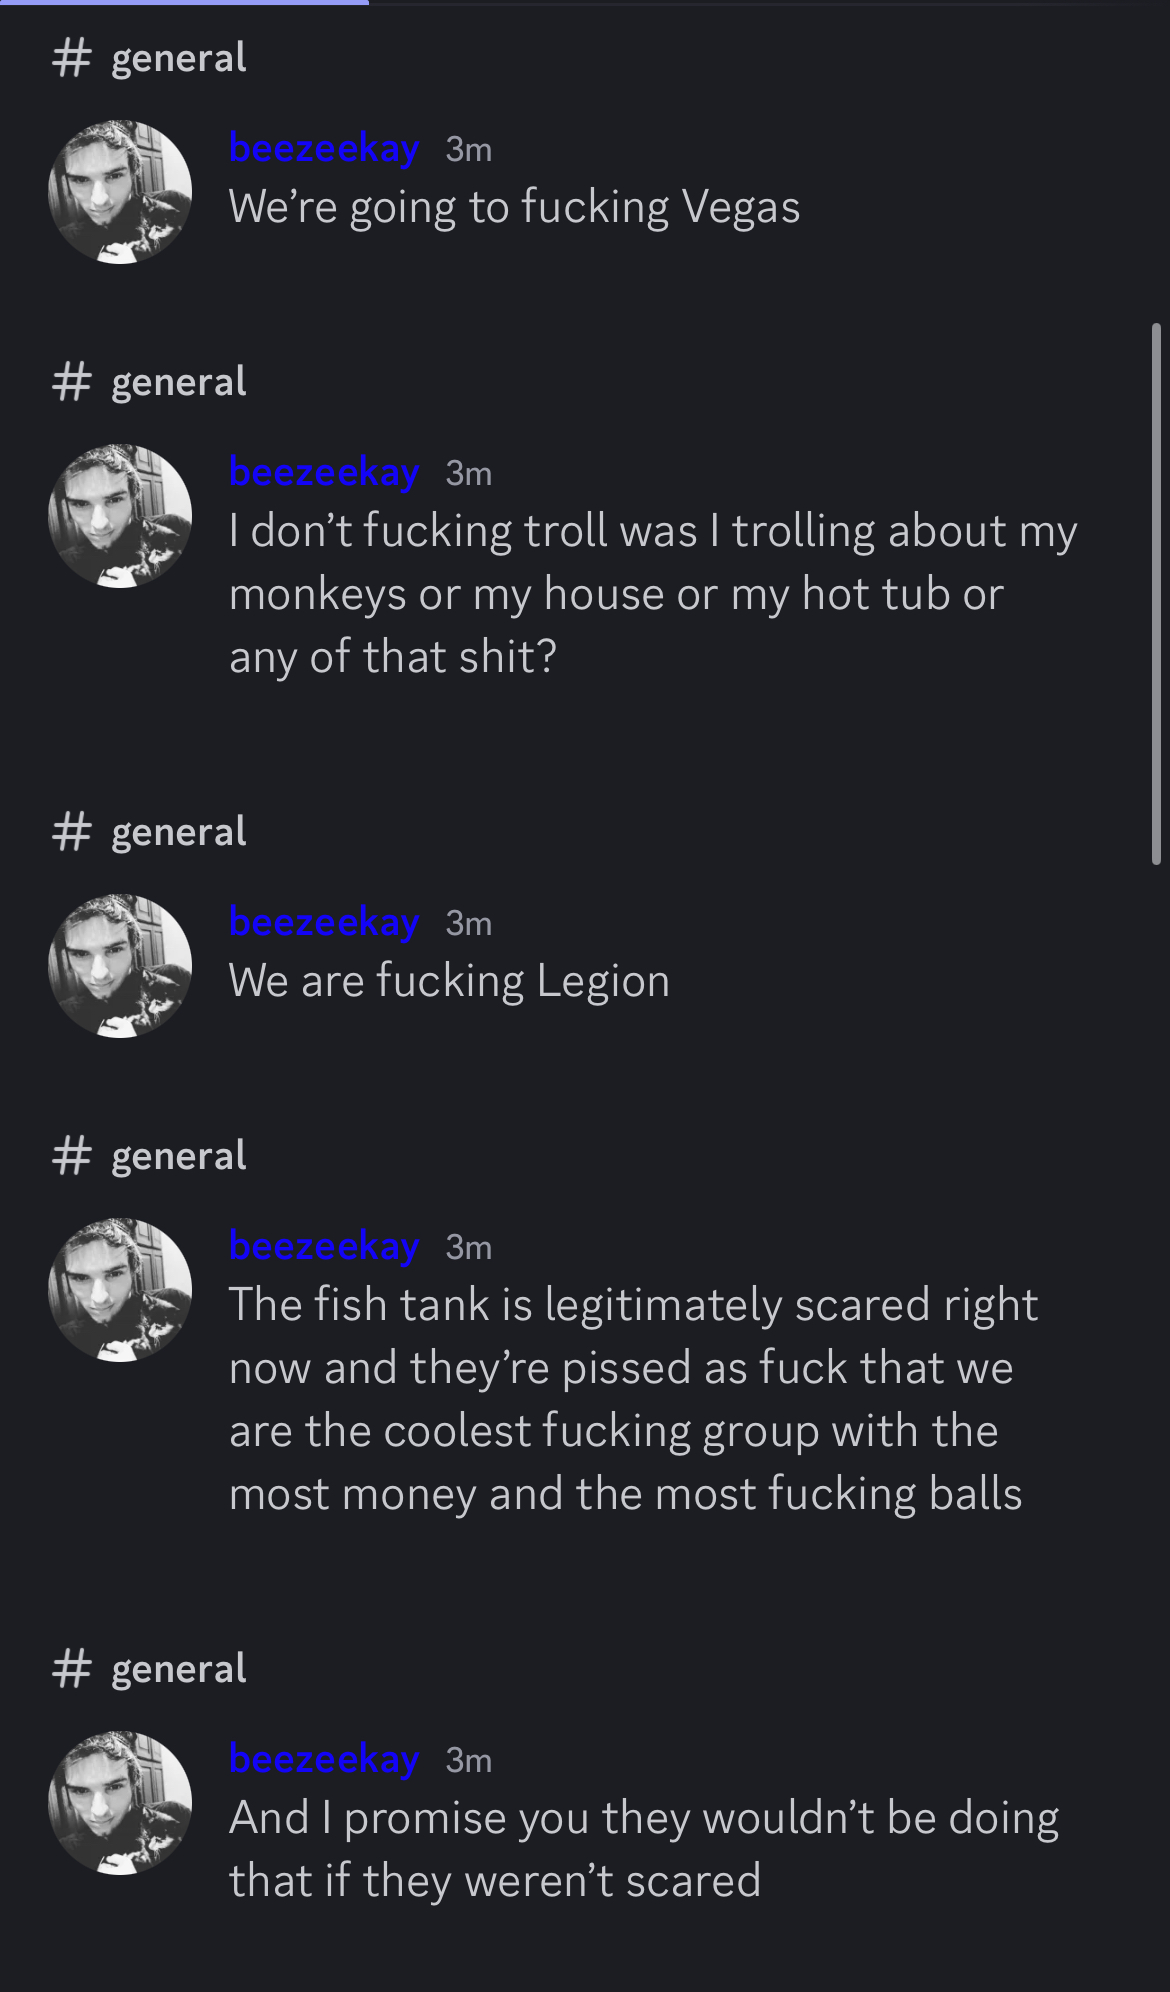Click the hash icon above trolling message
This screenshot has height=1992, width=1170.
click(72, 382)
